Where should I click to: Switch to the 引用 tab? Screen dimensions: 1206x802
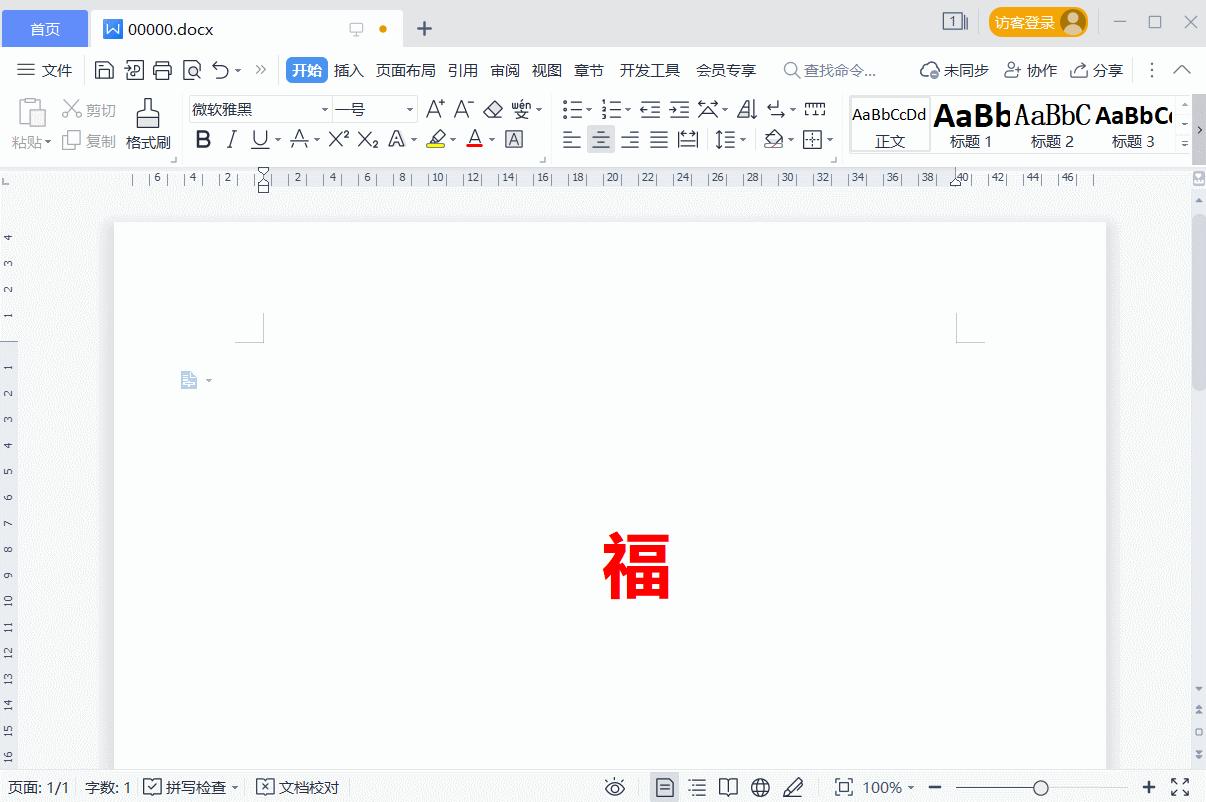pos(463,70)
